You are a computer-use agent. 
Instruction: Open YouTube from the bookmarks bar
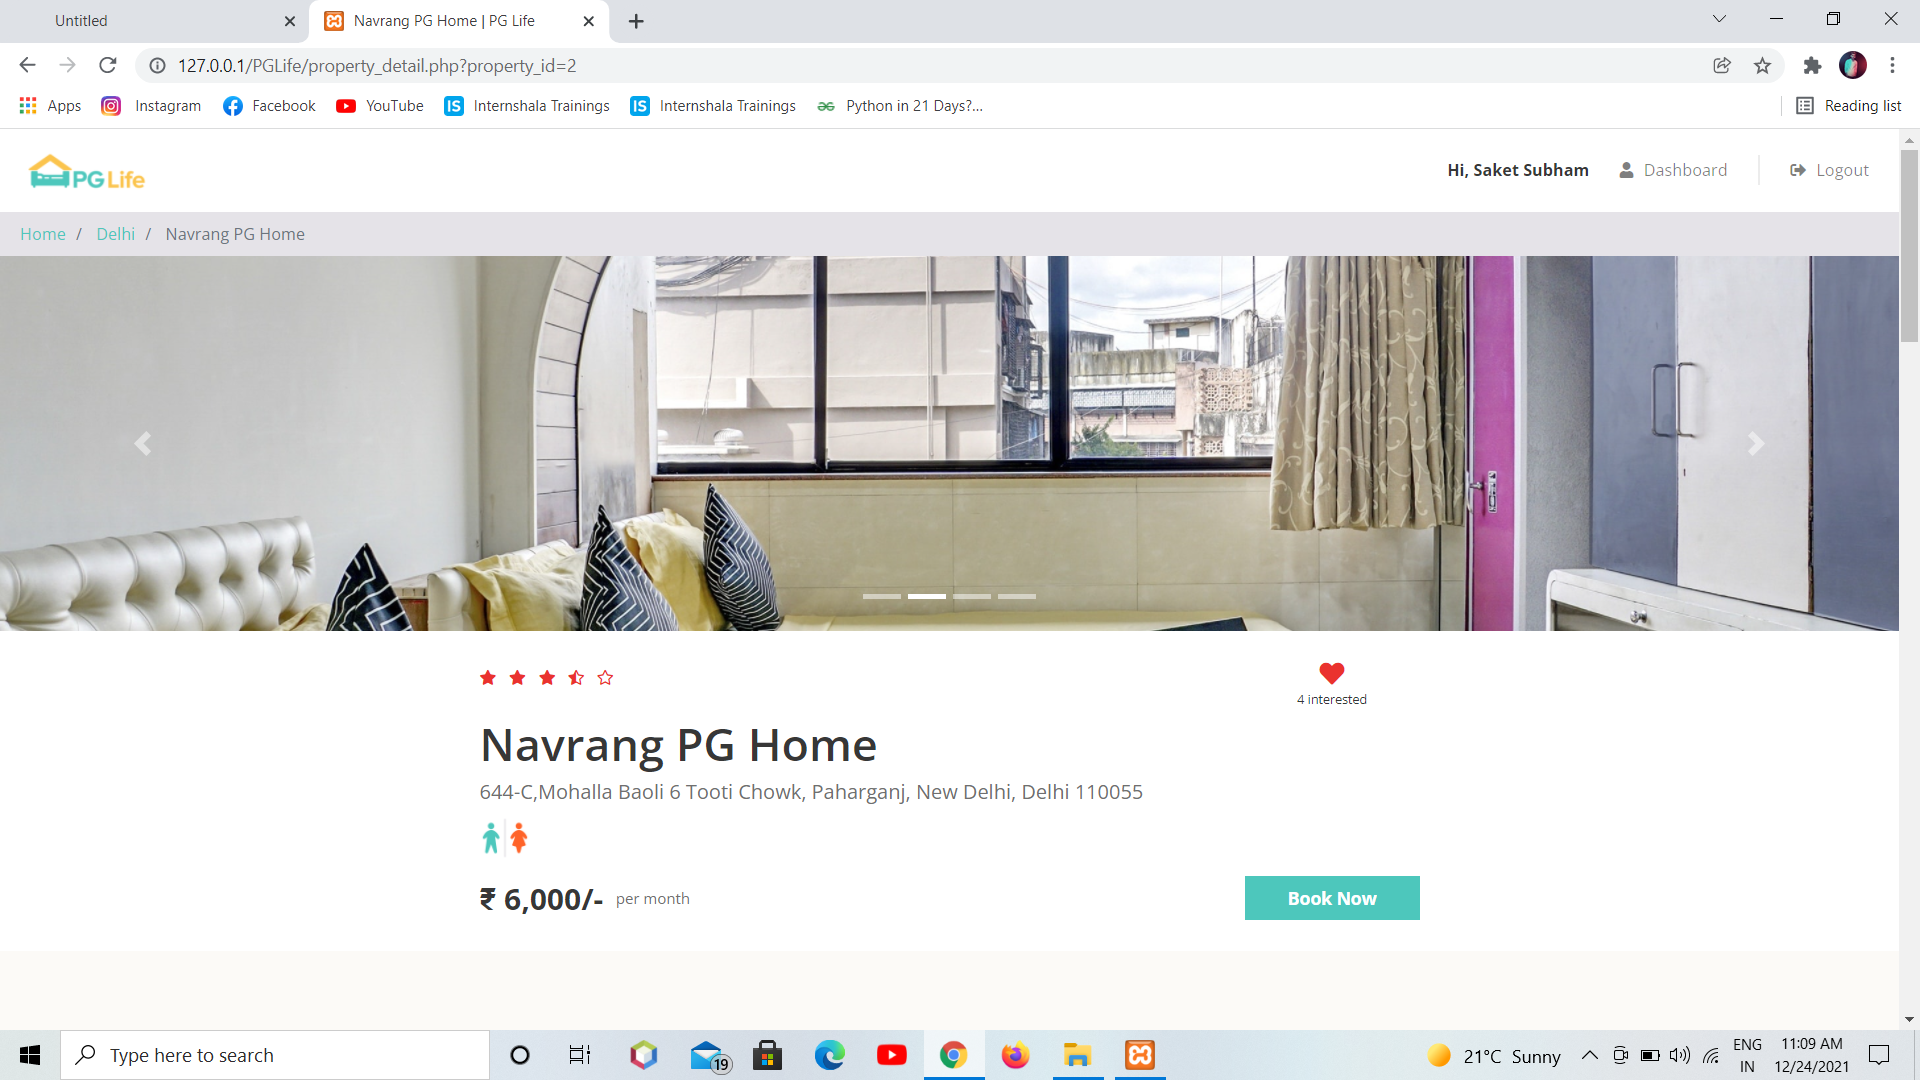(x=379, y=105)
